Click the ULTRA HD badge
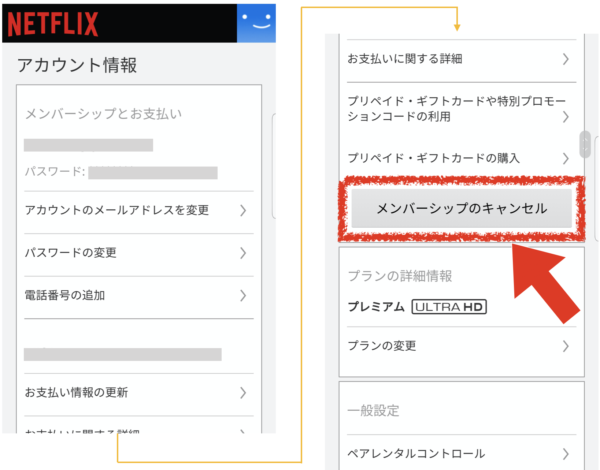 [449, 307]
